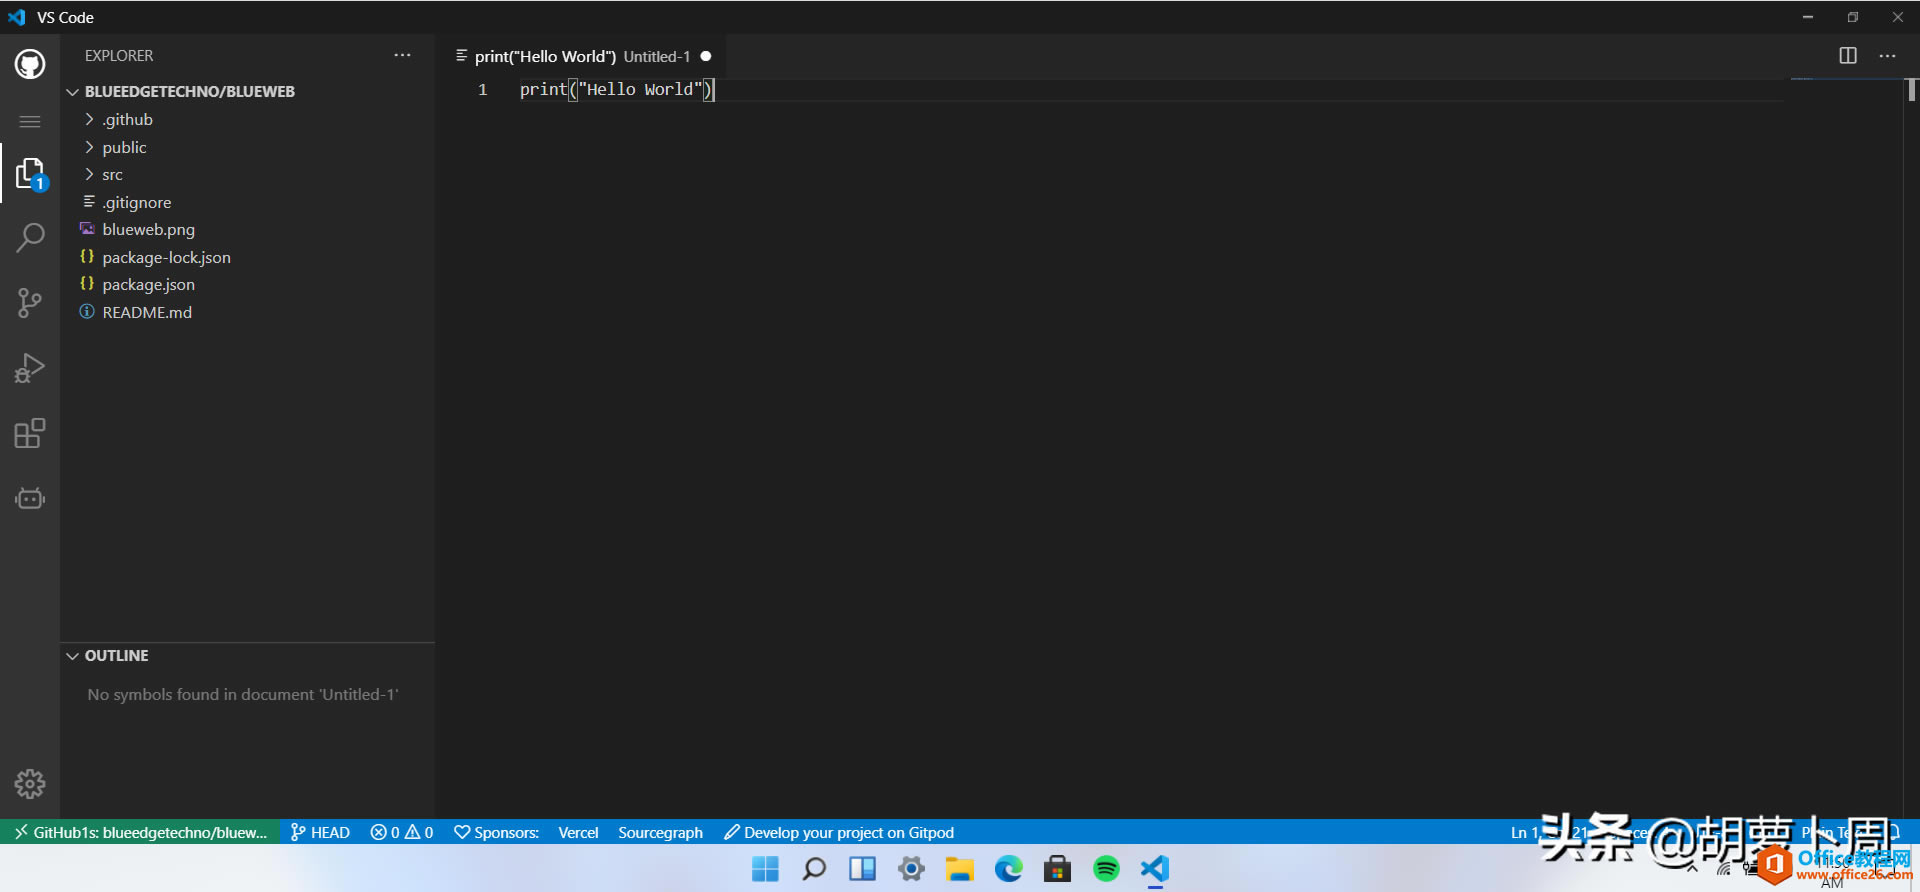Open the GitHub icon in activity bar
Screen dimensions: 1920x892
pyautogui.click(x=30, y=65)
